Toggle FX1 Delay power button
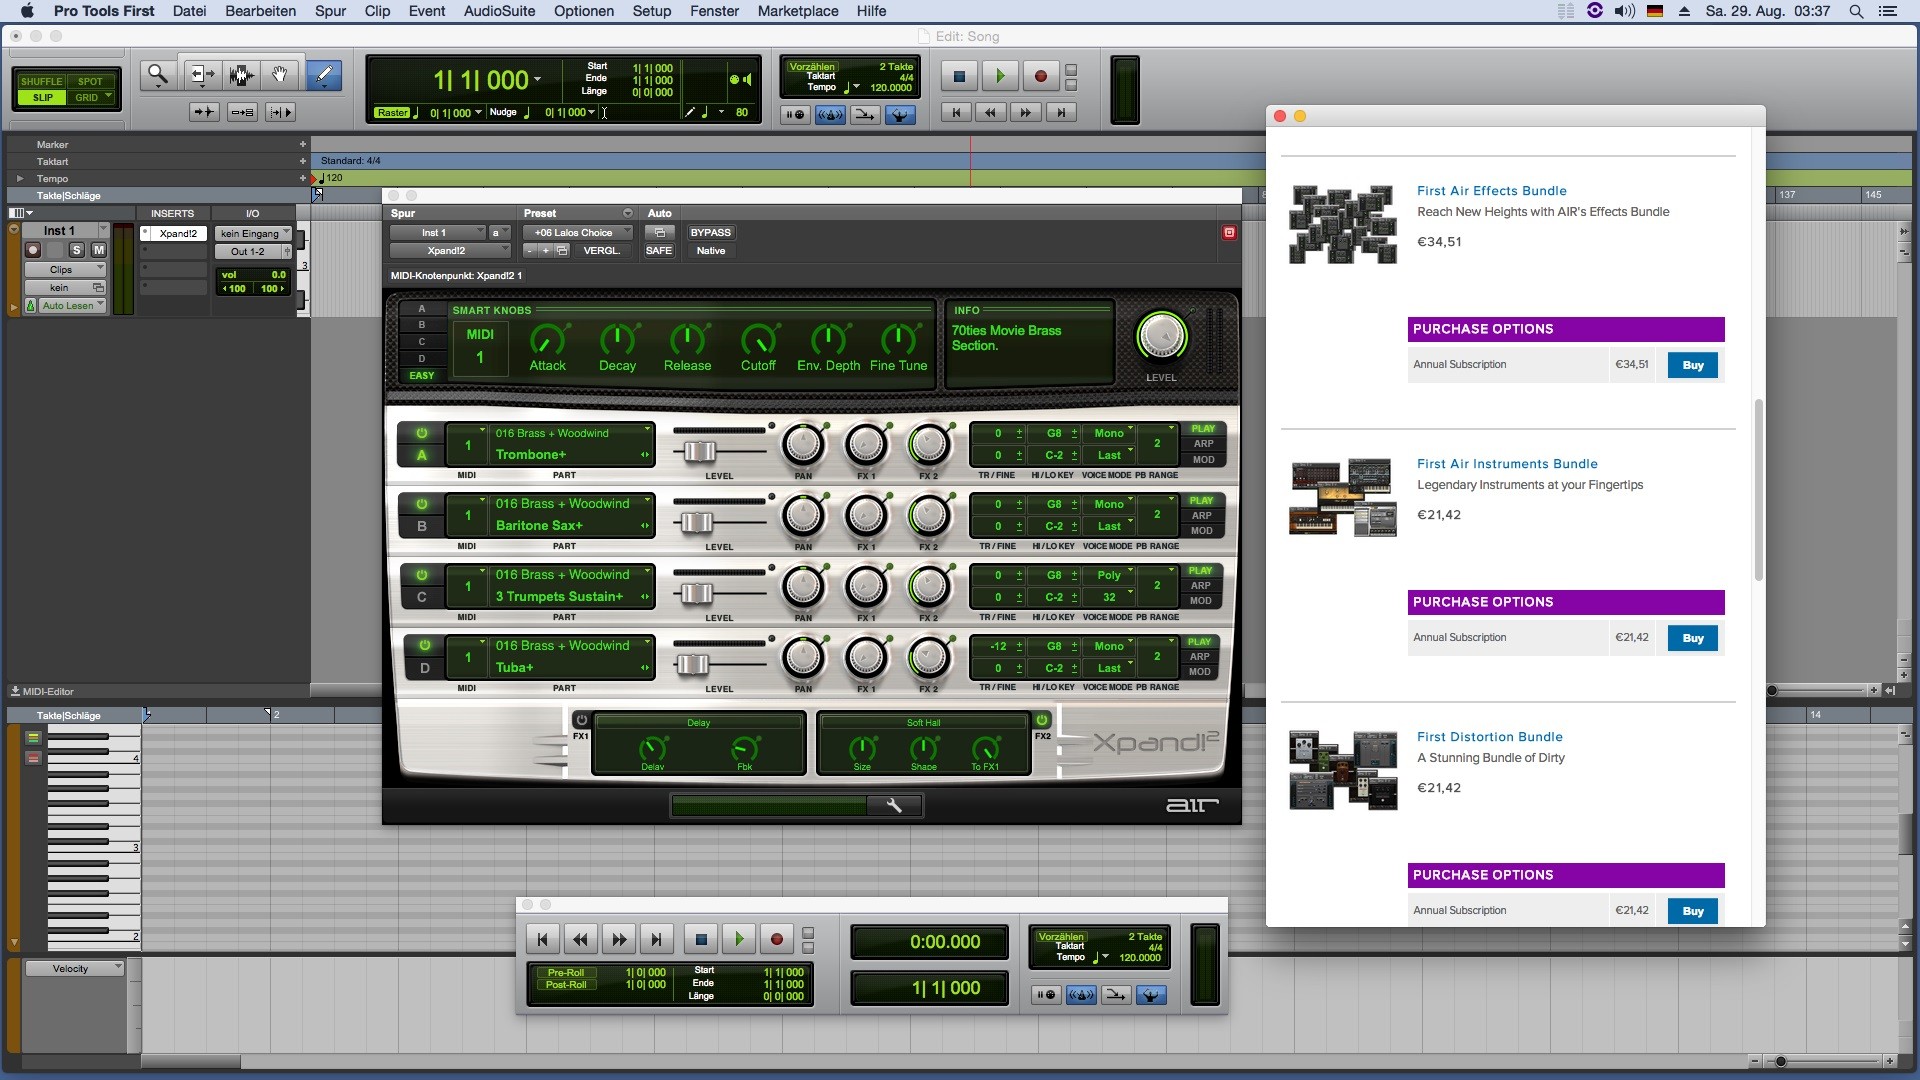Viewport: 1920px width, 1080px height. click(581, 720)
